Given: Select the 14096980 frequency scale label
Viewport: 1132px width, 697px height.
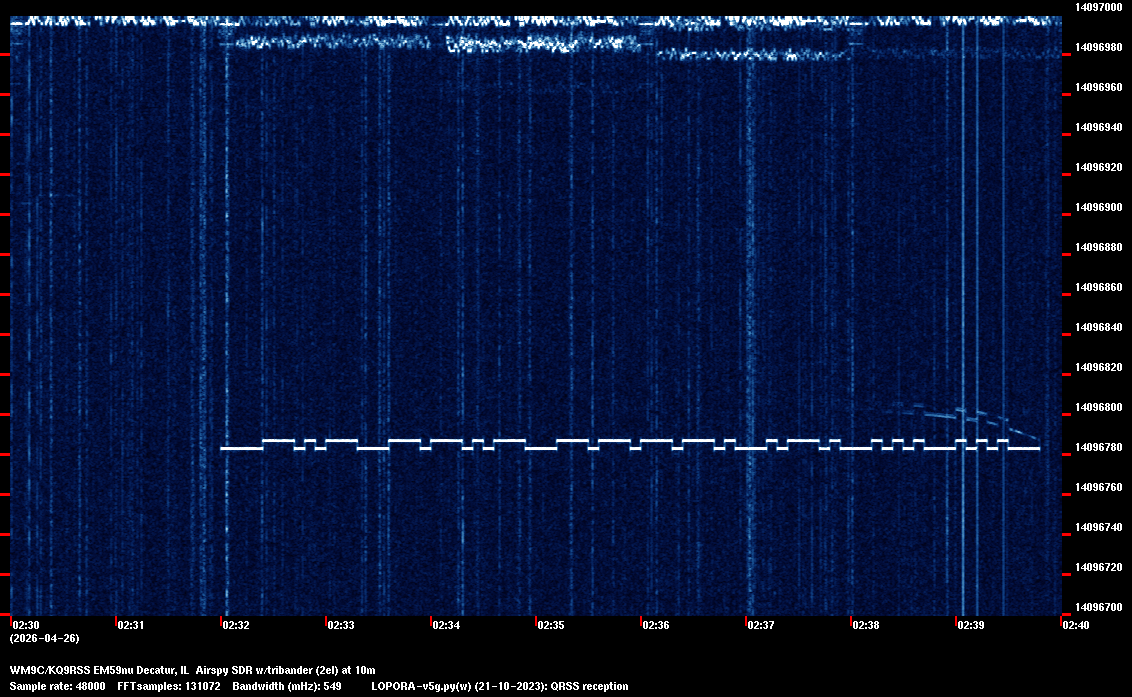Looking at the screenshot, I should point(1098,47).
